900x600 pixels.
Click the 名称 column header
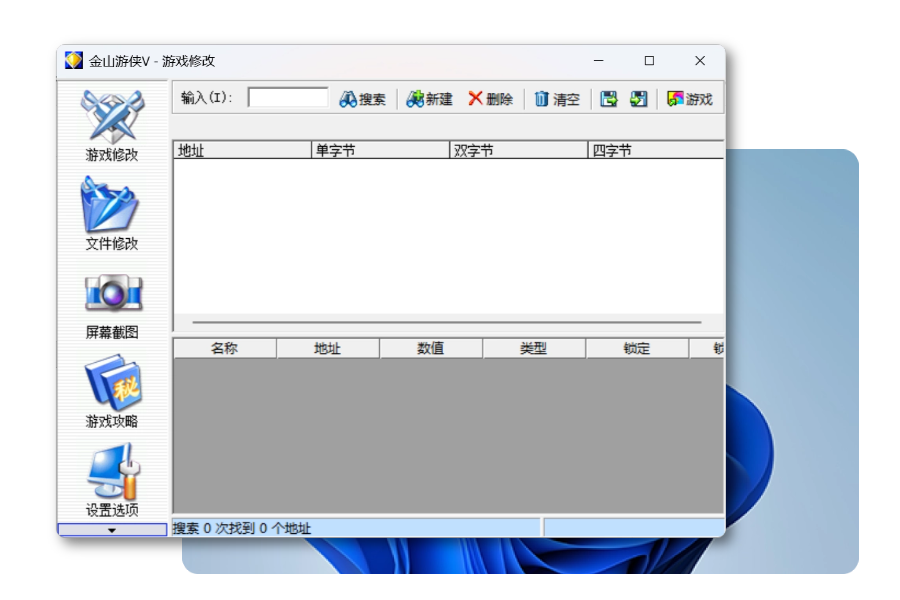225,349
